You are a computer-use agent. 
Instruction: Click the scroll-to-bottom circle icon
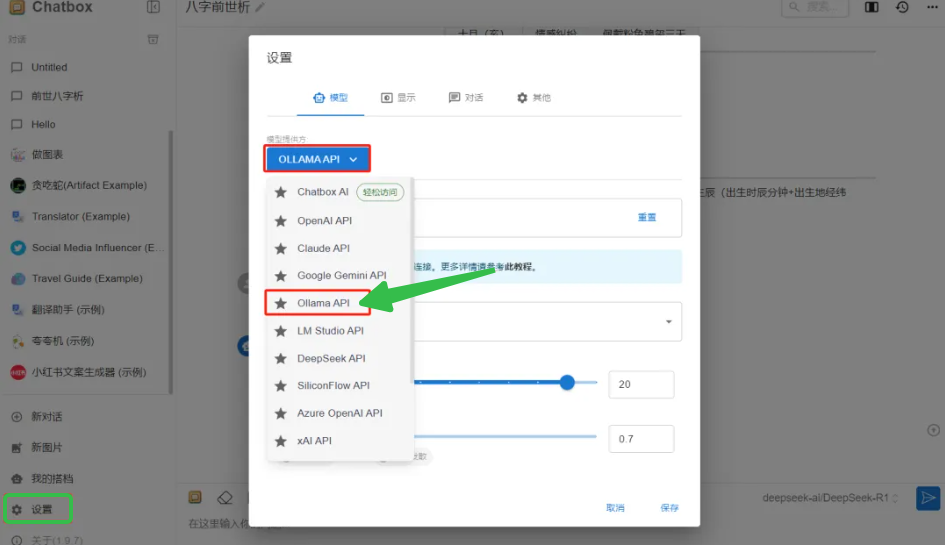pos(933,430)
